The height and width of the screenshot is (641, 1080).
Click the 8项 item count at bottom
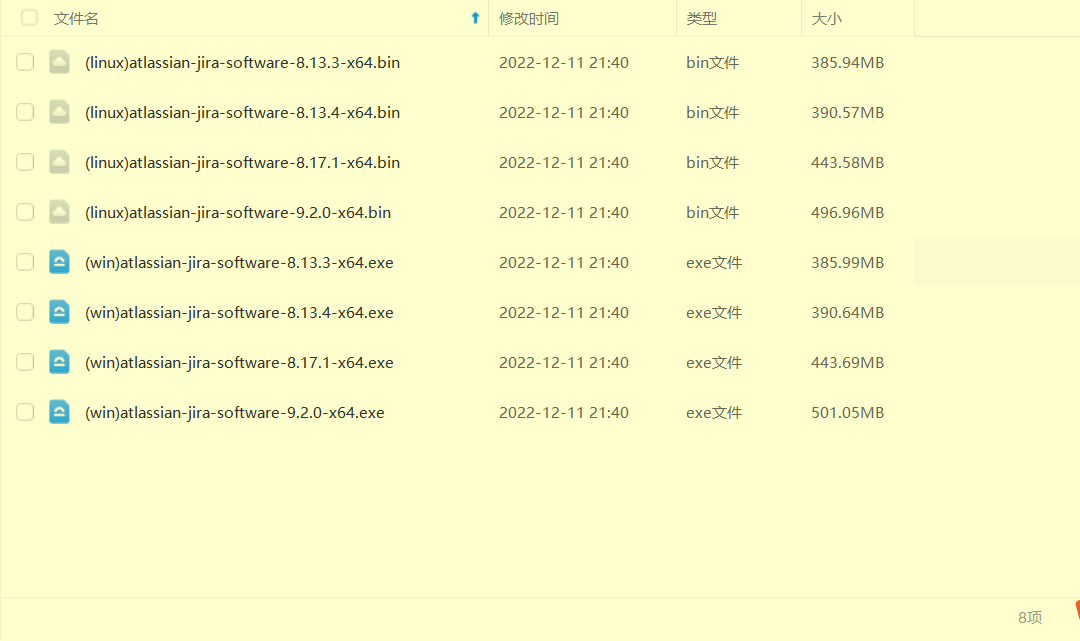coord(1030,618)
